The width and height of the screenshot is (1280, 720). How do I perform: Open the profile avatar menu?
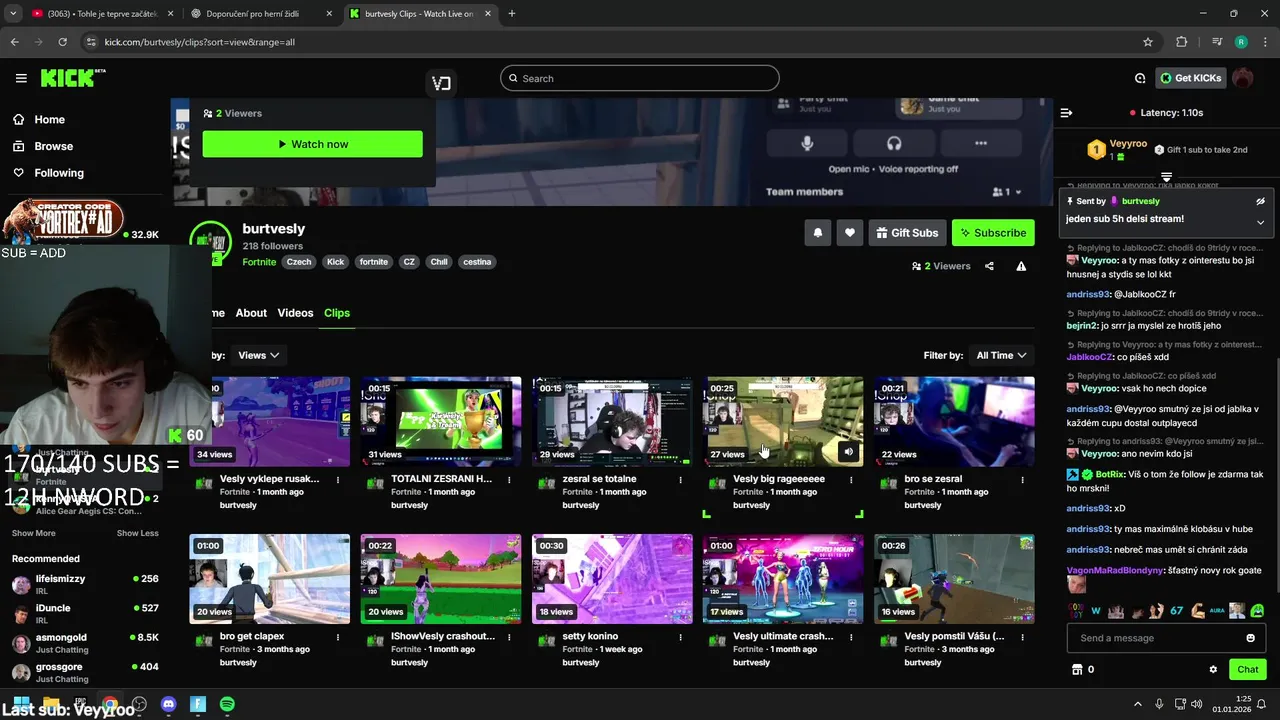pos(1243,78)
